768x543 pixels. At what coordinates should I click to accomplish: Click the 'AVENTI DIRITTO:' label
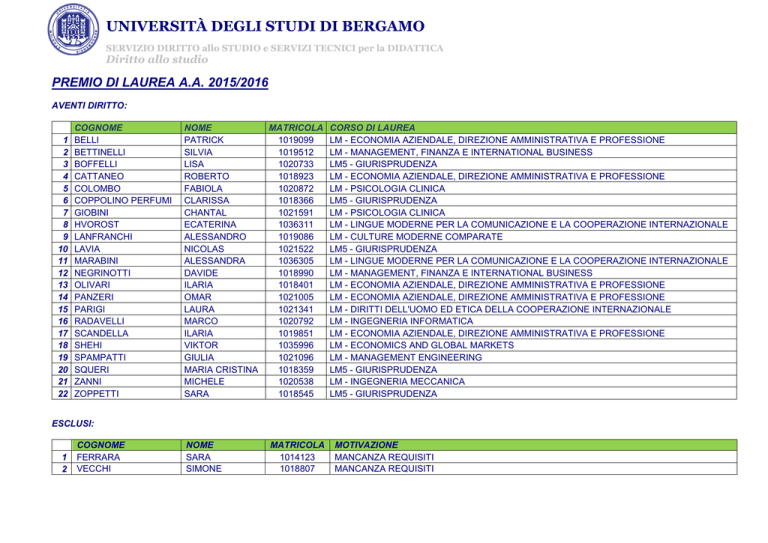90,105
